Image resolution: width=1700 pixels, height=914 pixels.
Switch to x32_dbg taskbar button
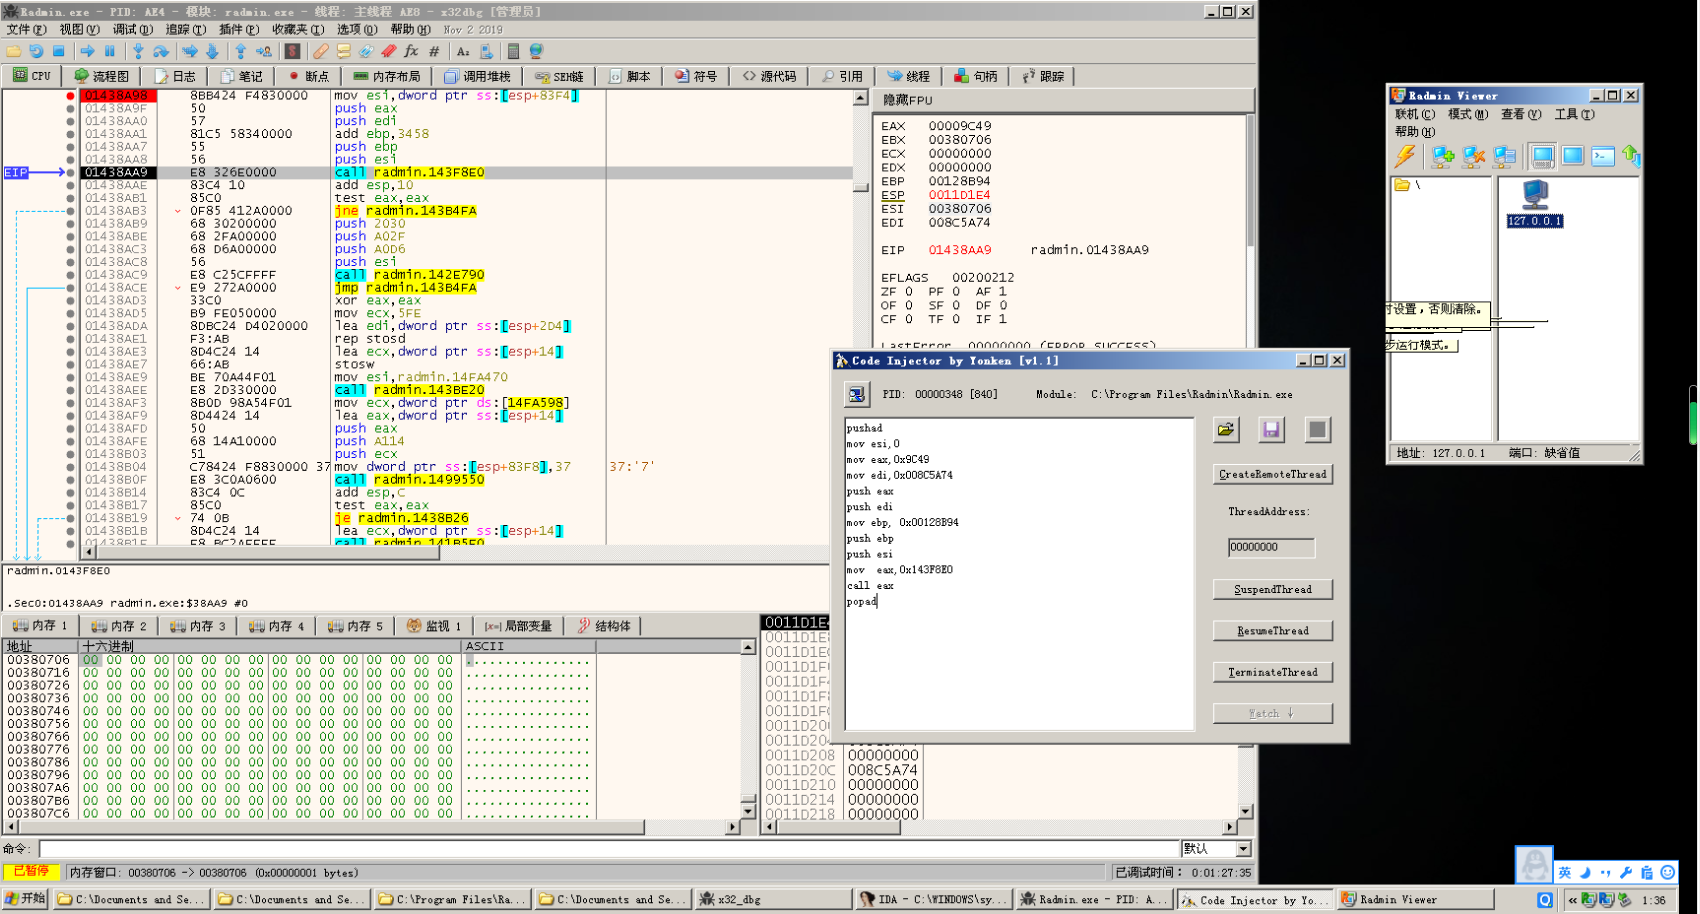[772, 900]
